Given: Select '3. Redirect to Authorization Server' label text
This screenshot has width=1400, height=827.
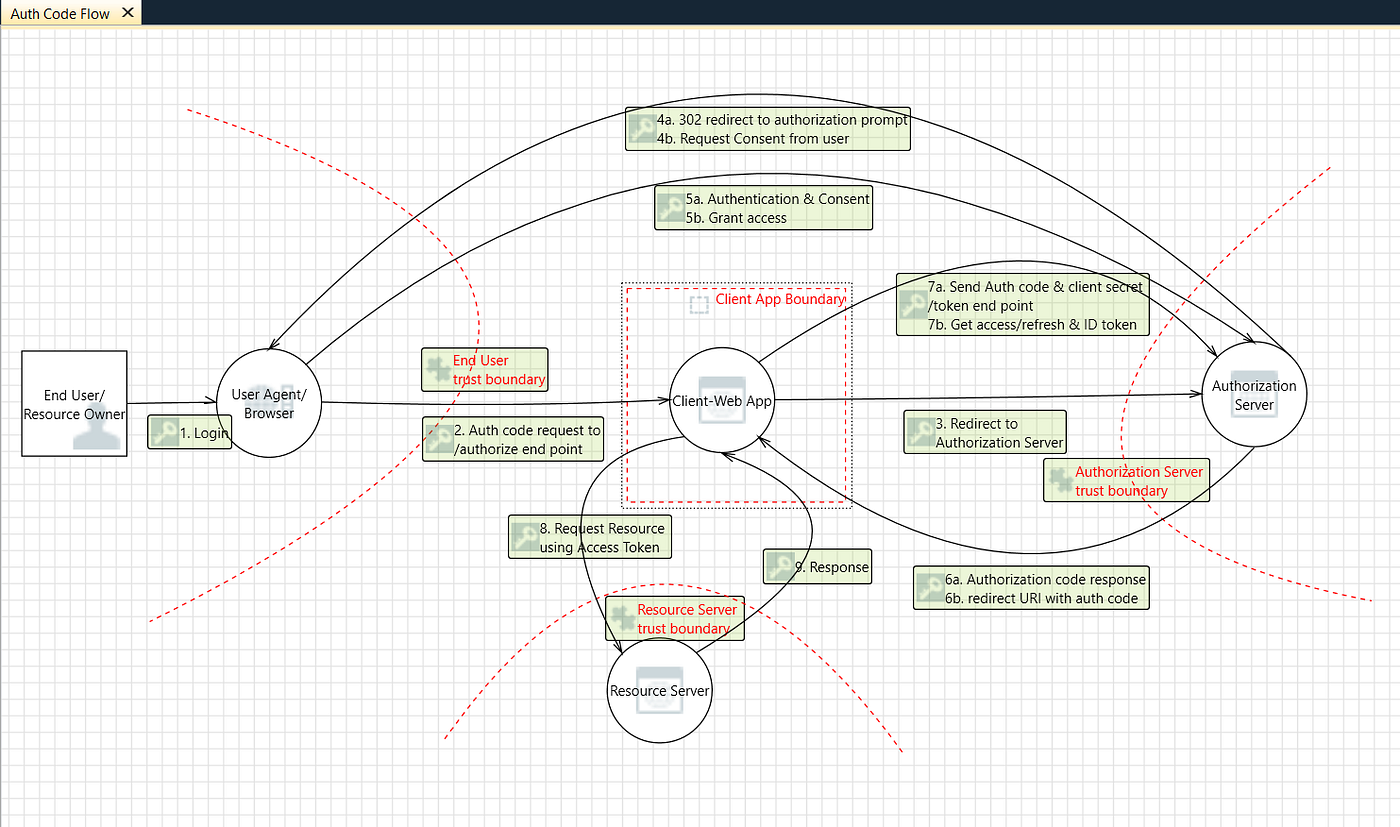Looking at the screenshot, I should coord(1000,433).
